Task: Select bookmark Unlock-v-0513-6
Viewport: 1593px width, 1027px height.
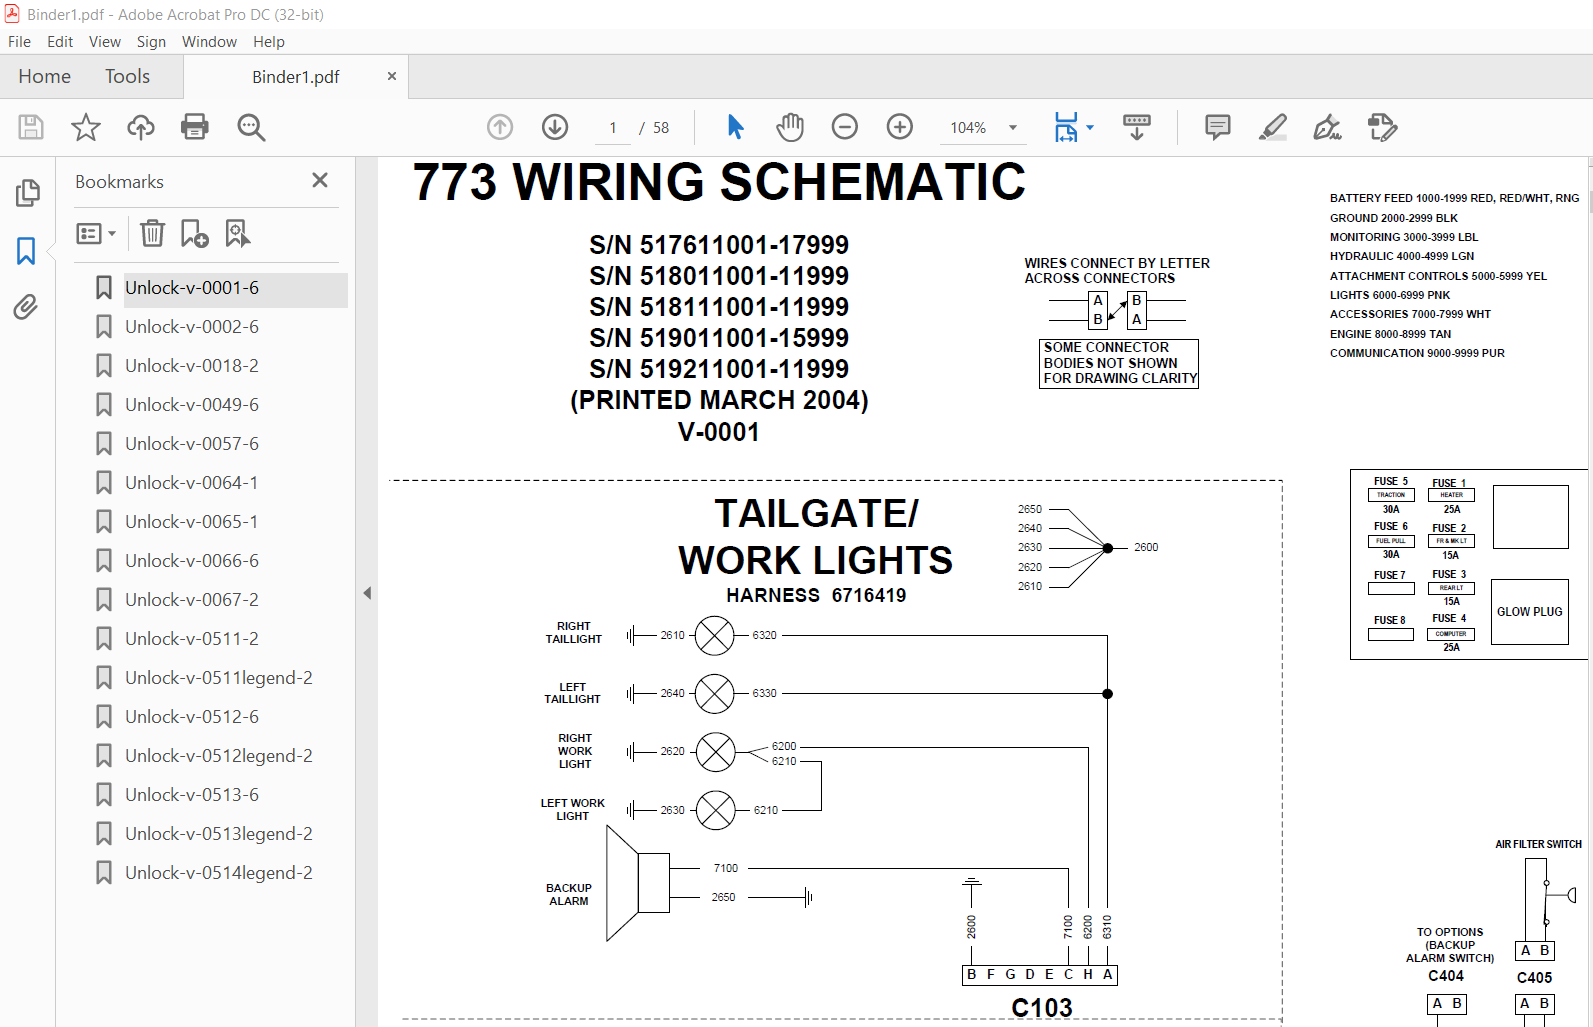Action: pyautogui.click(x=192, y=795)
